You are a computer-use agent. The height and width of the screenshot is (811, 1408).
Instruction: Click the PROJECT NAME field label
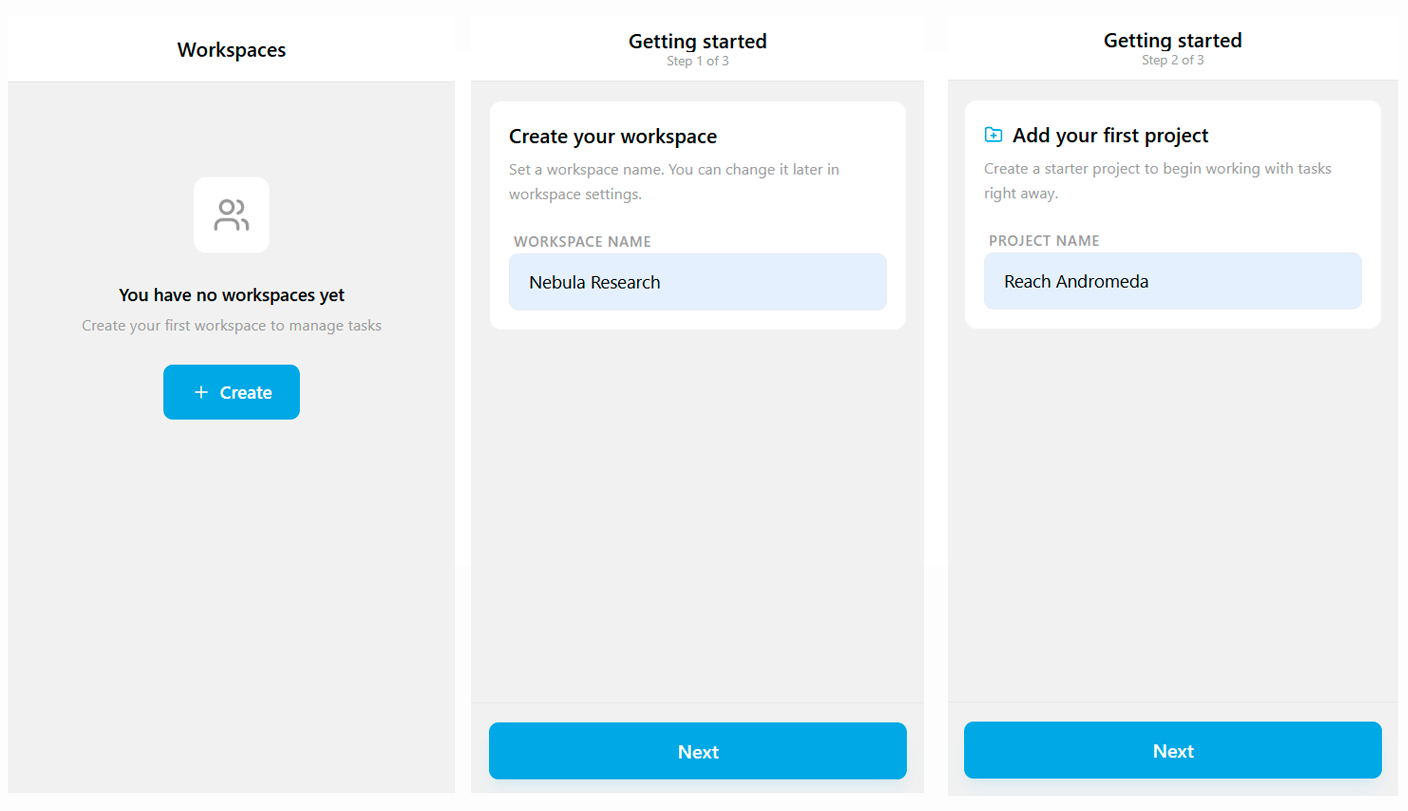coord(1044,240)
